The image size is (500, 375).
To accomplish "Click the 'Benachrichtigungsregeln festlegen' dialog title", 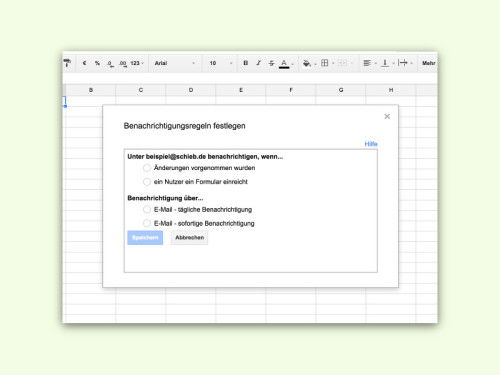I will 185,126.
